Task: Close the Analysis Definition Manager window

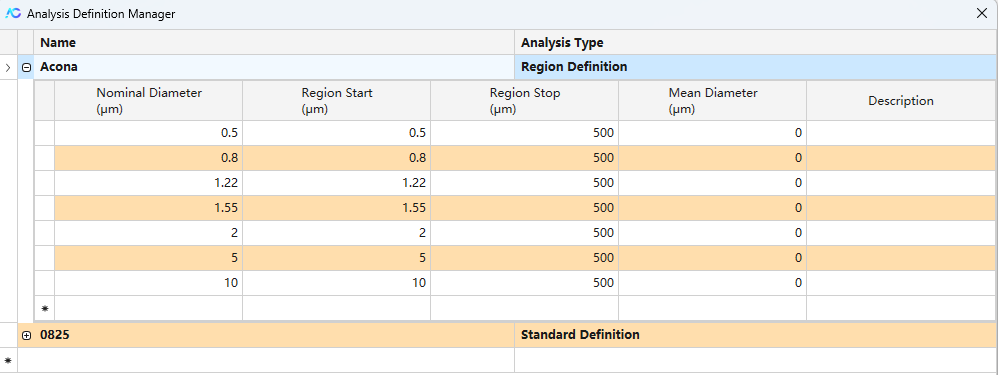Action: pyautogui.click(x=981, y=13)
